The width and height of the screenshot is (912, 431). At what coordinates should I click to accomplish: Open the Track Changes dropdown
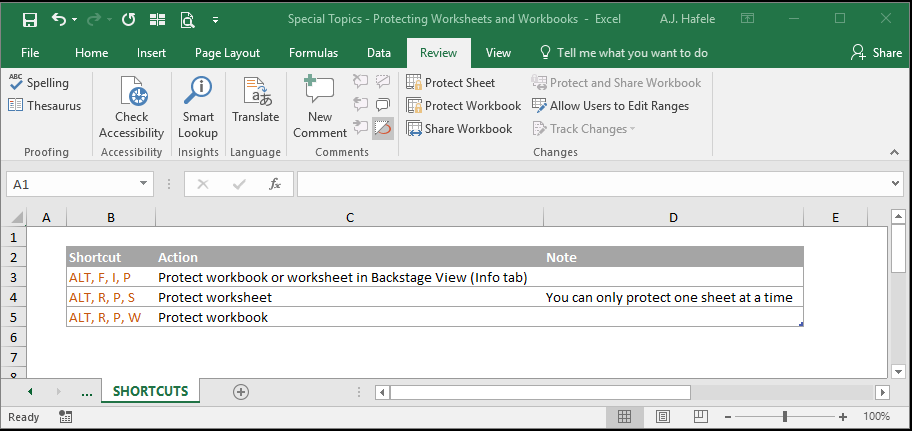[x=584, y=129]
